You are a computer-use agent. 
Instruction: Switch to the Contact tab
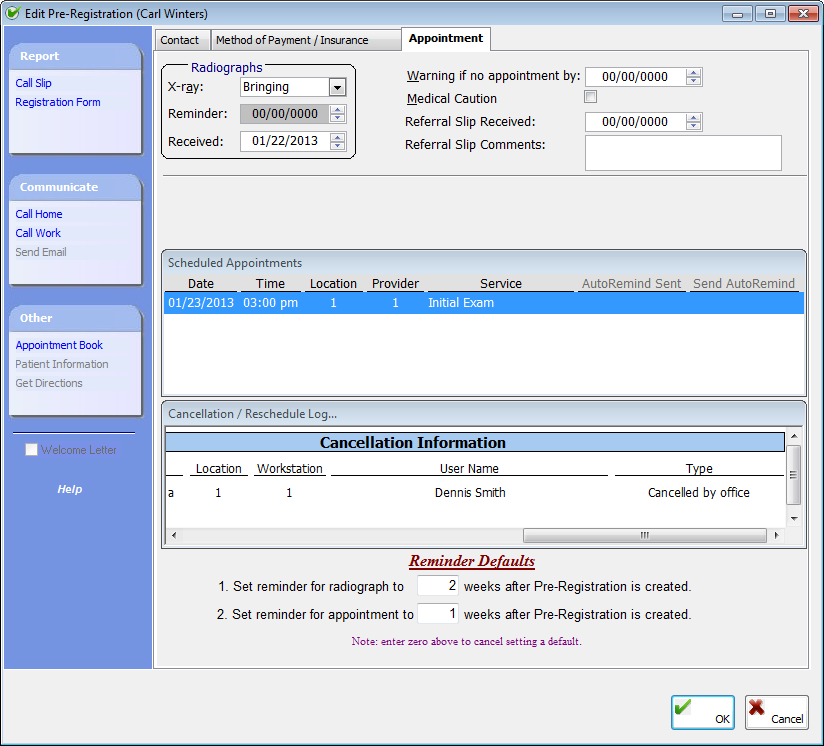[180, 40]
